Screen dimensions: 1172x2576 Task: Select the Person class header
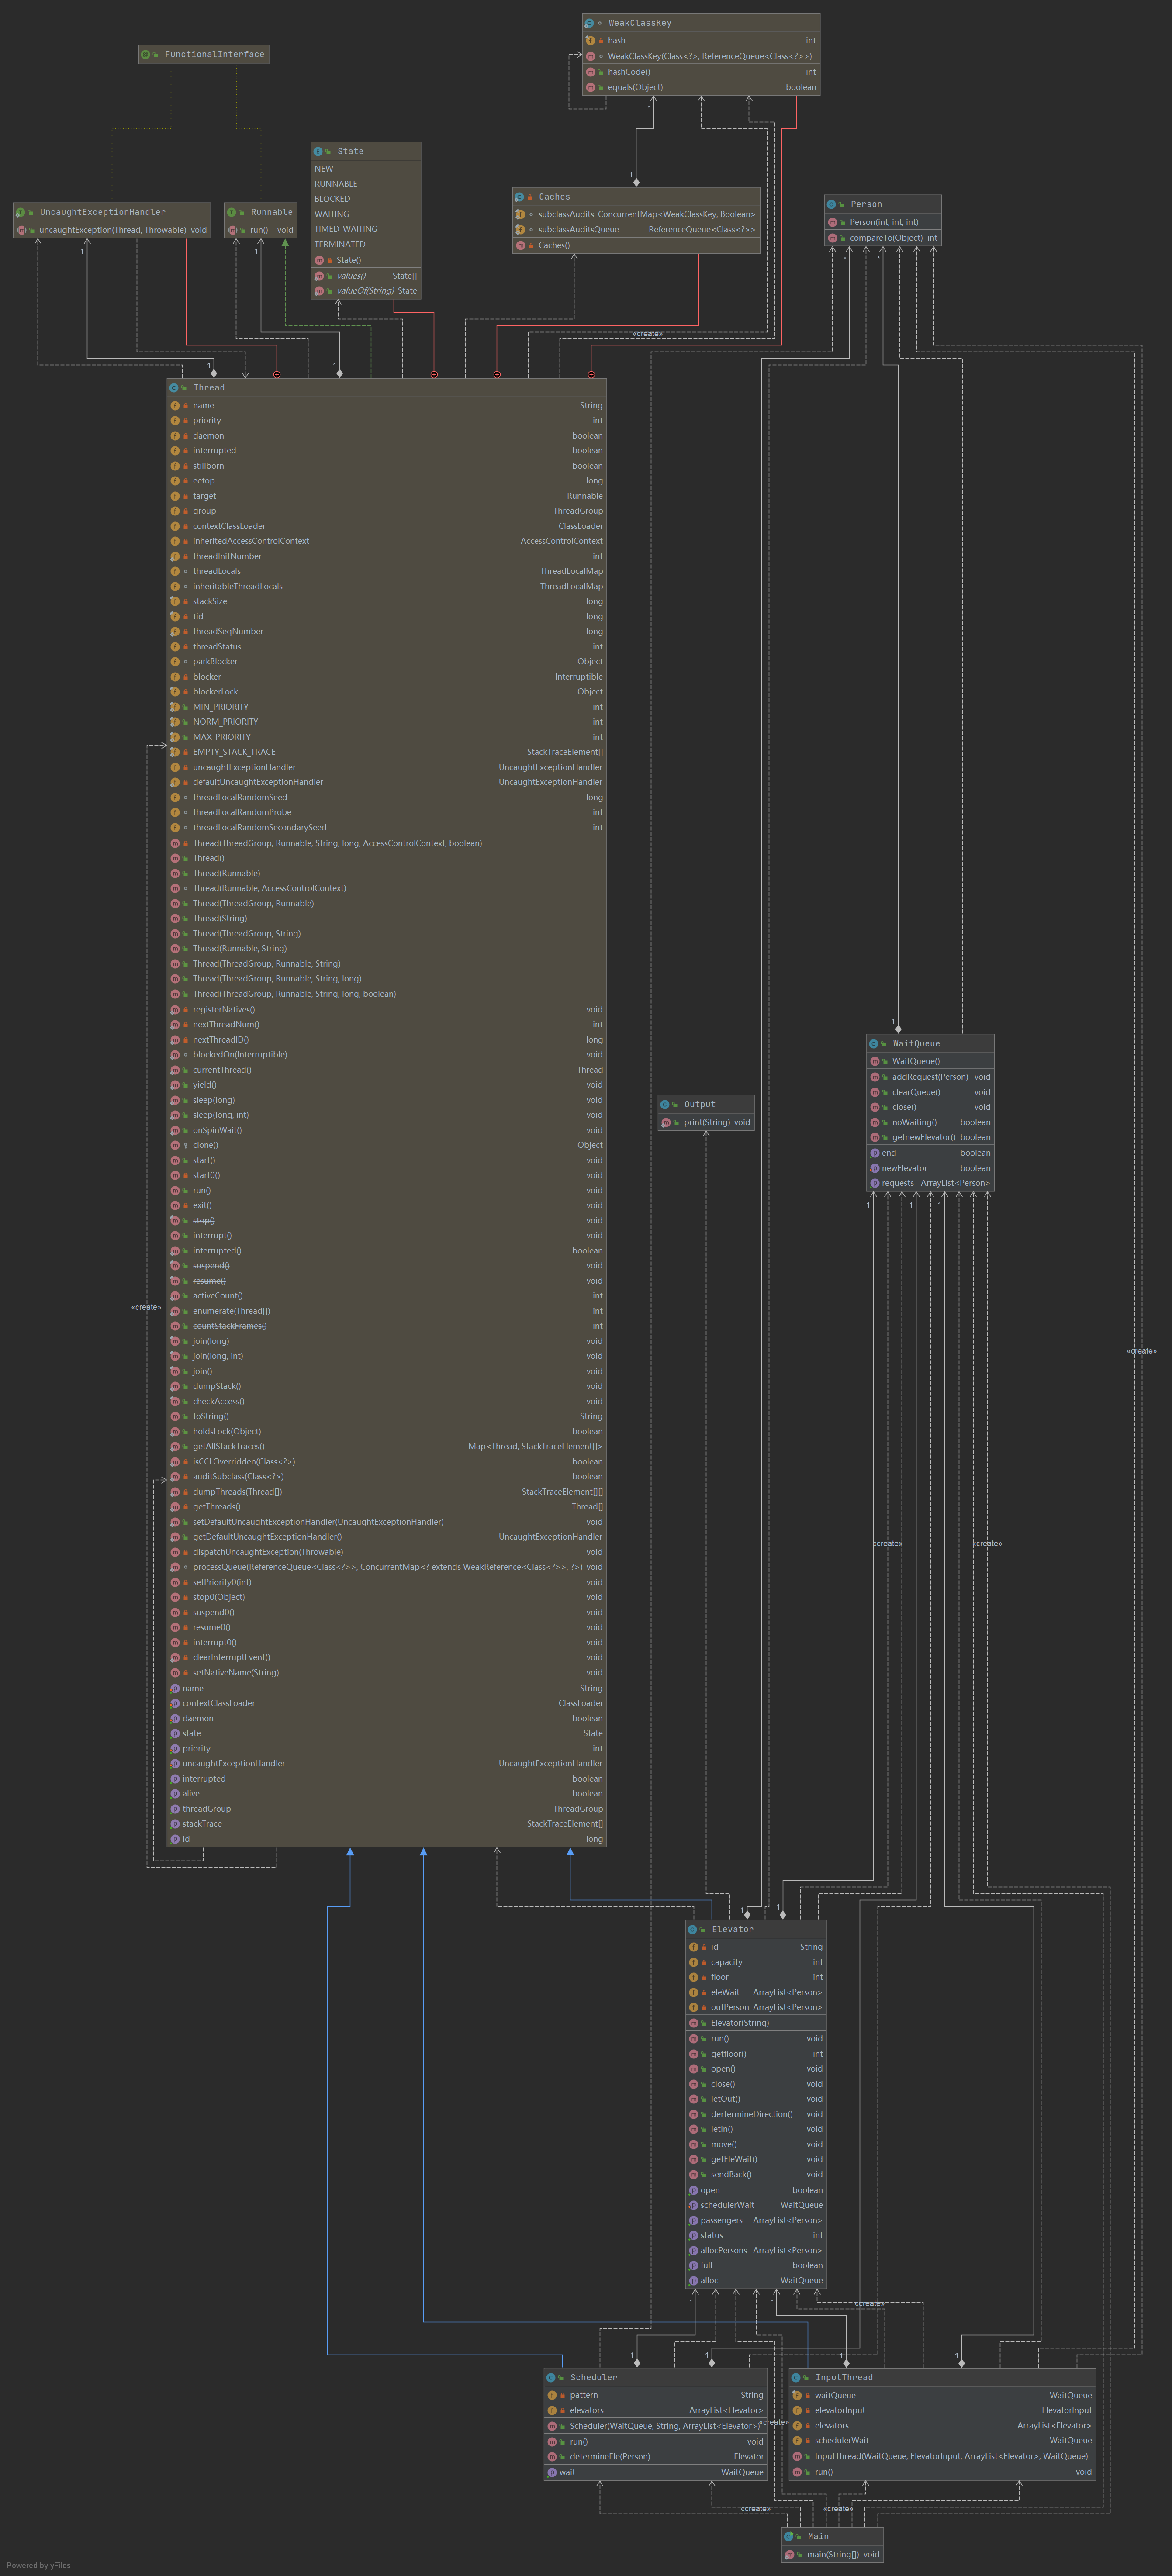(x=866, y=204)
